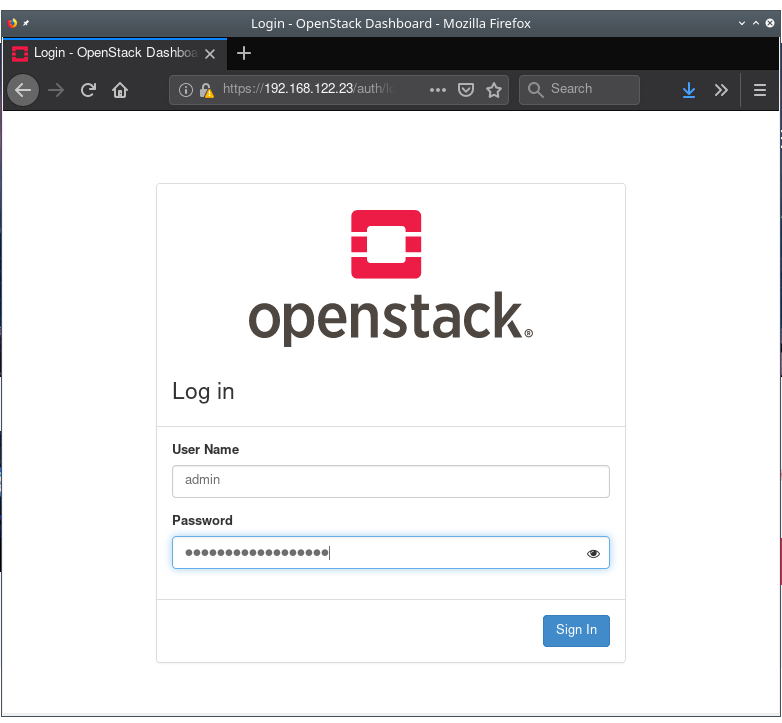Open the Firefox hamburger menu
The height and width of the screenshot is (723, 782).
[x=760, y=90]
